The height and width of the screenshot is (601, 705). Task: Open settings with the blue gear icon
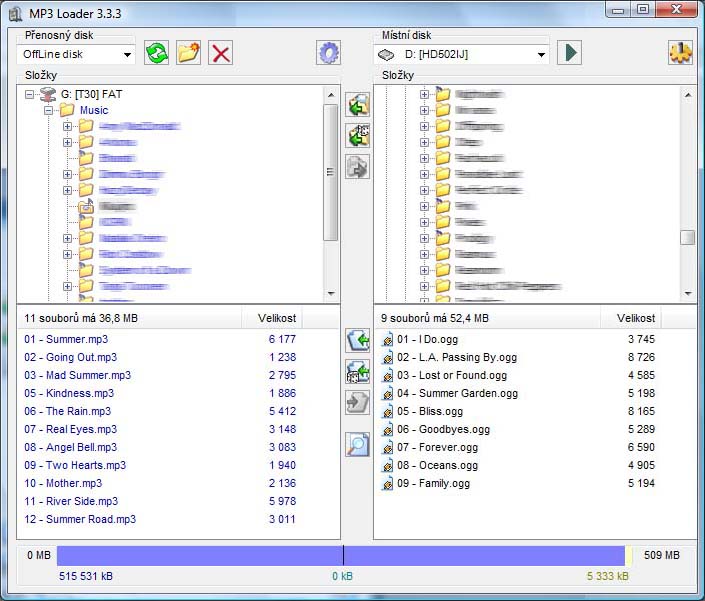tap(329, 53)
